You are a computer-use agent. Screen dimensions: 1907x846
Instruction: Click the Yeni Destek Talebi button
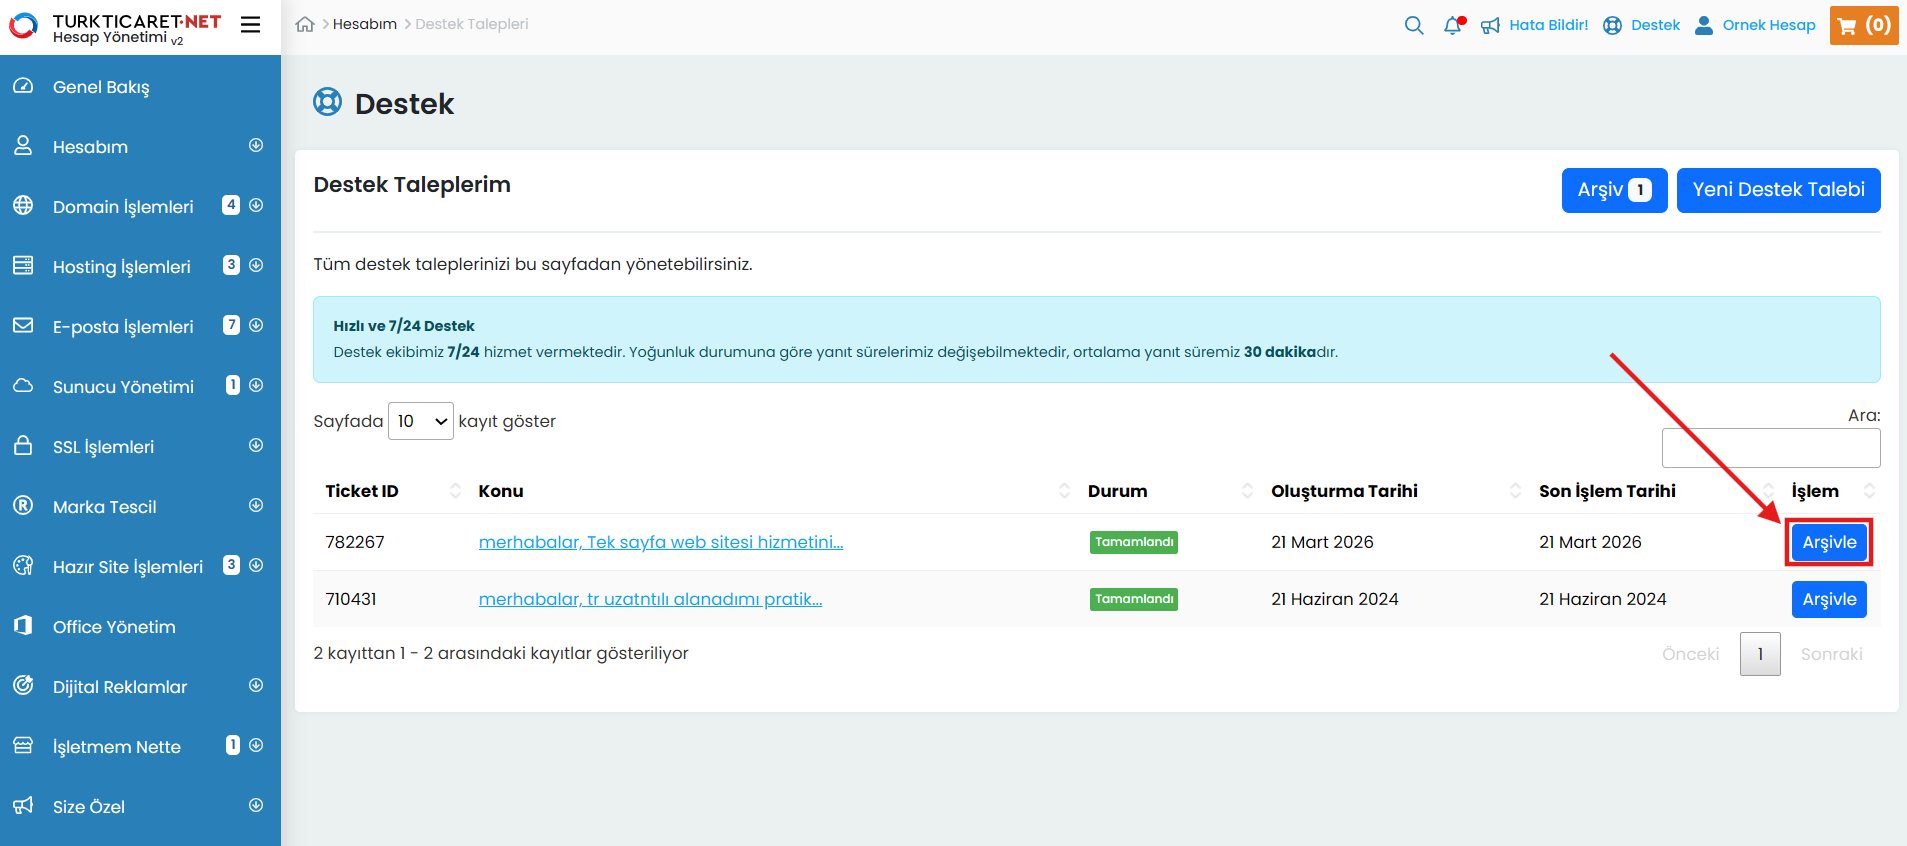pyautogui.click(x=1778, y=190)
